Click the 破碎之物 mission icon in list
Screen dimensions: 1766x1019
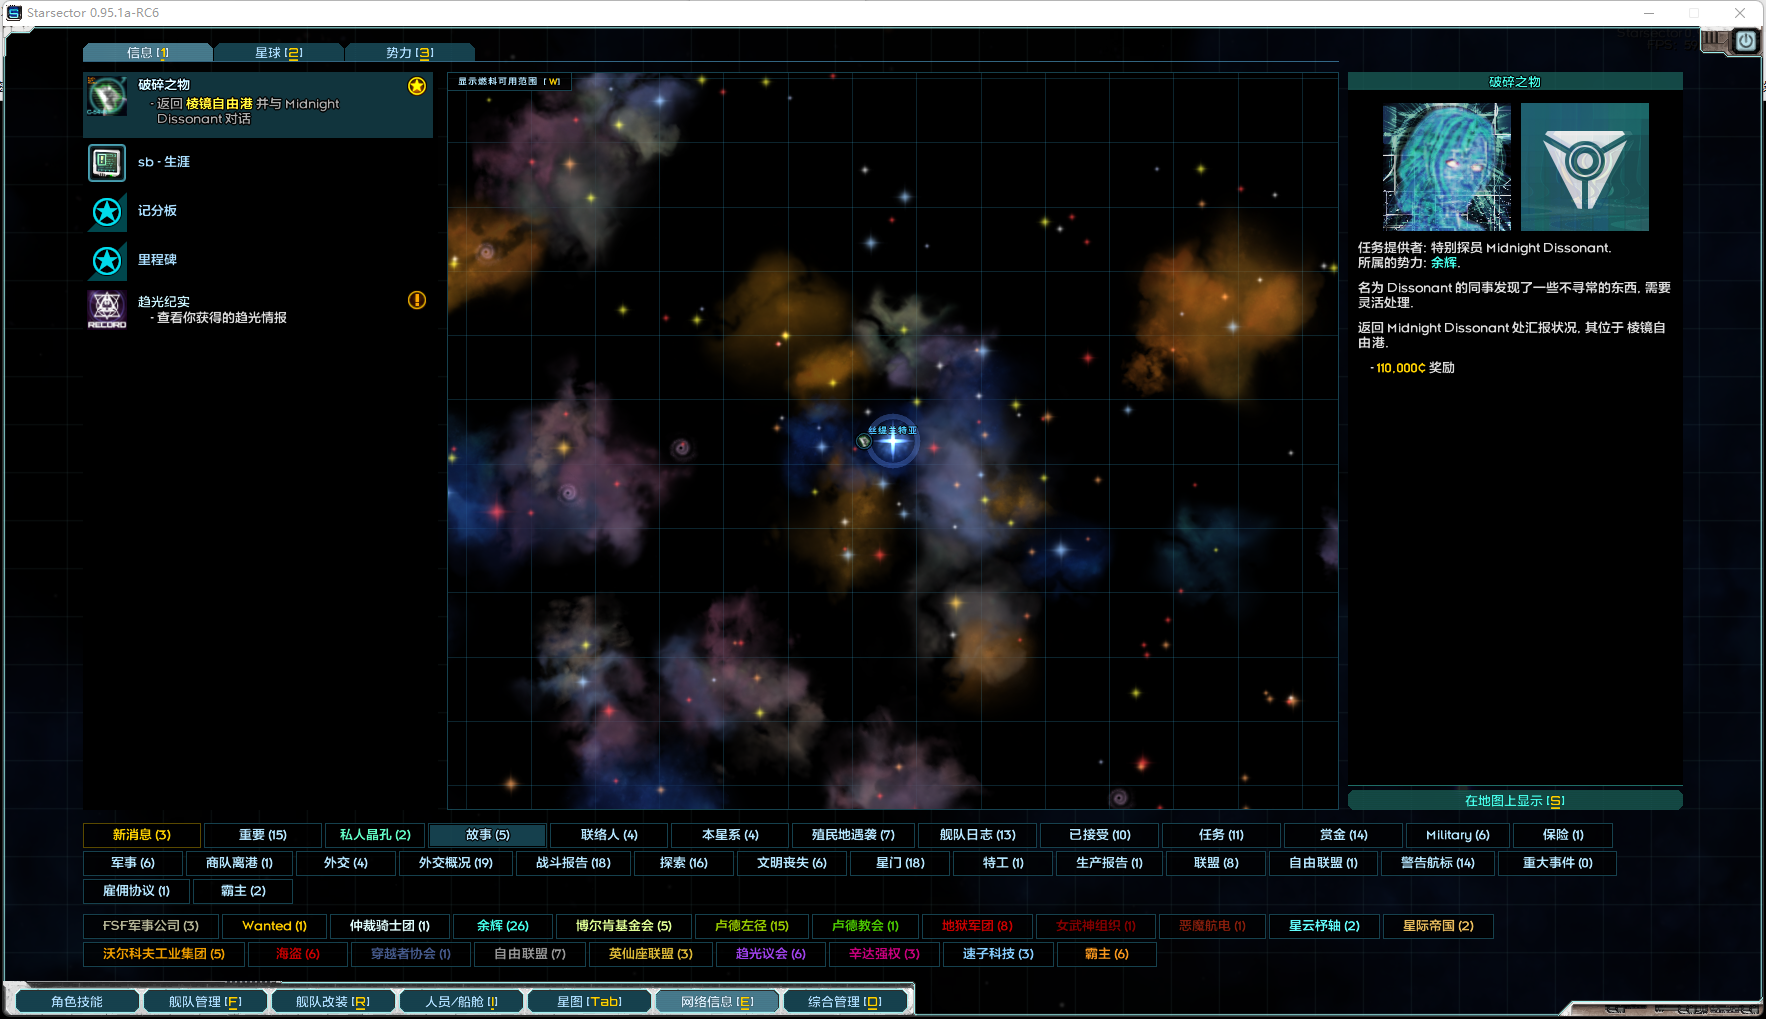tap(107, 97)
